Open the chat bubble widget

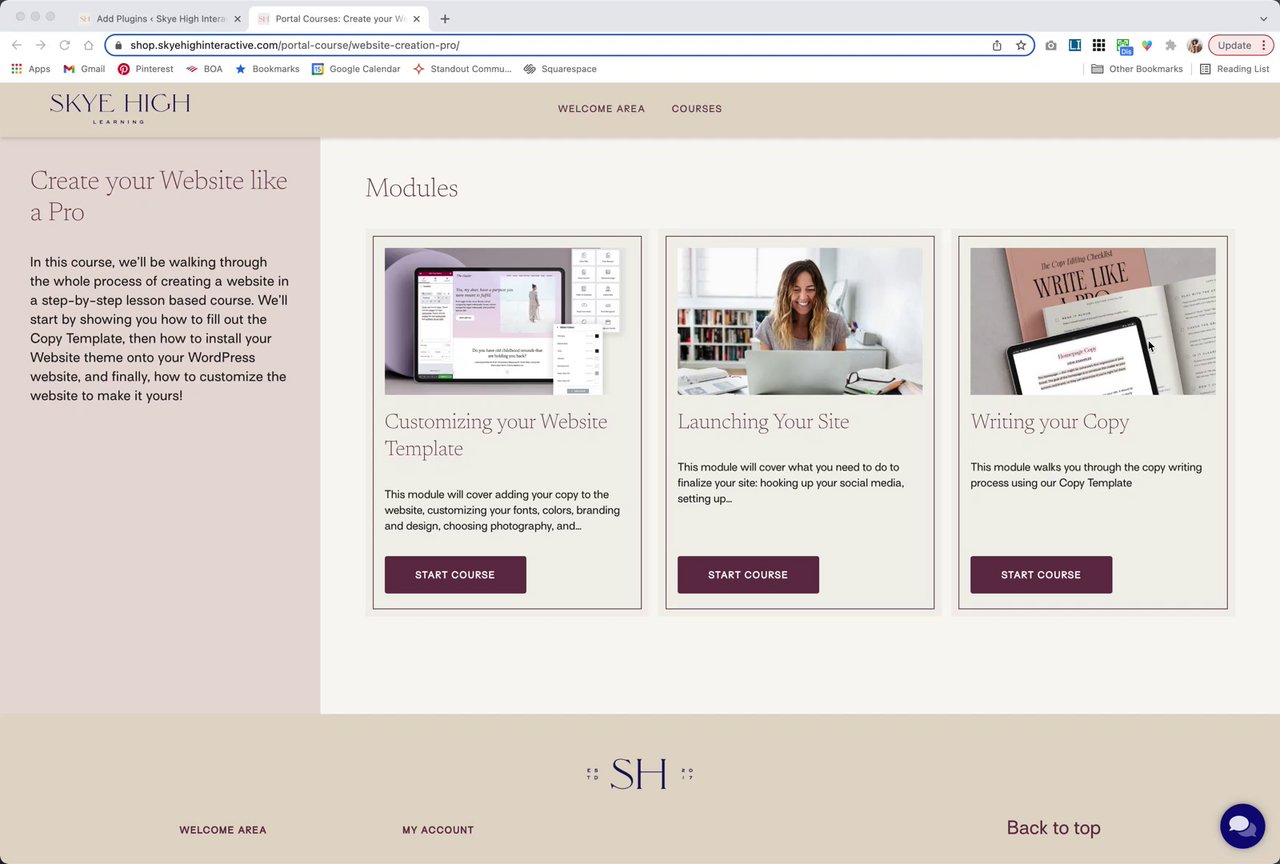pyautogui.click(x=1242, y=826)
